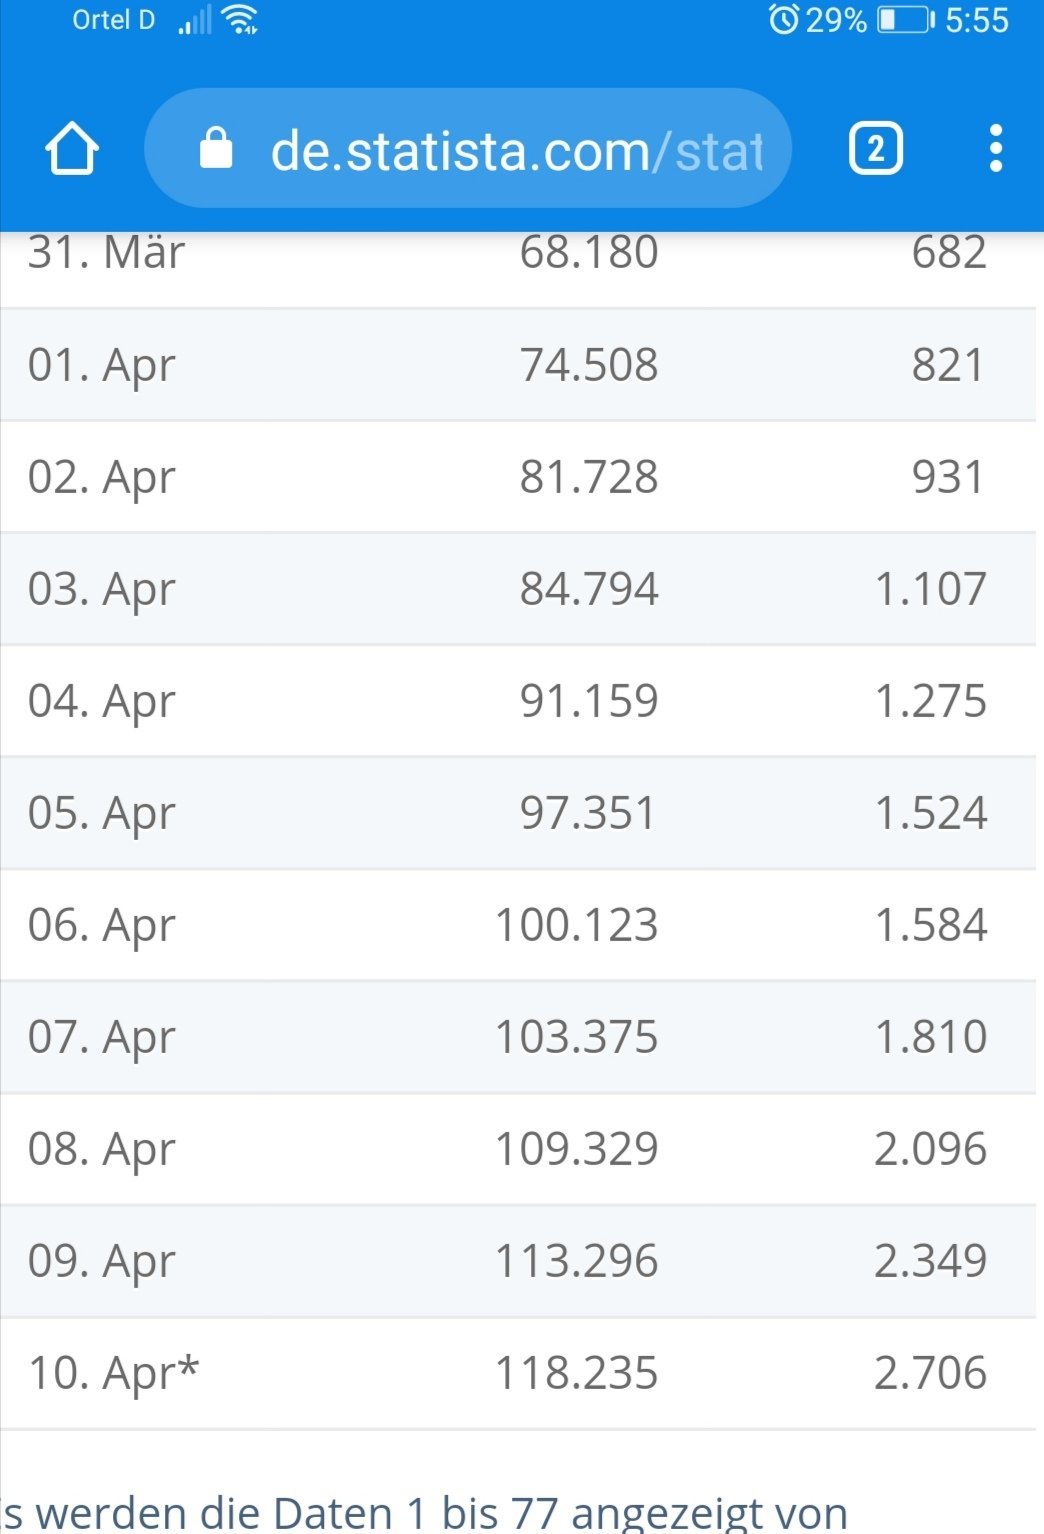The image size is (1044, 1534).
Task: Tap the 04. Apr value 91.159
Action: pos(589,701)
